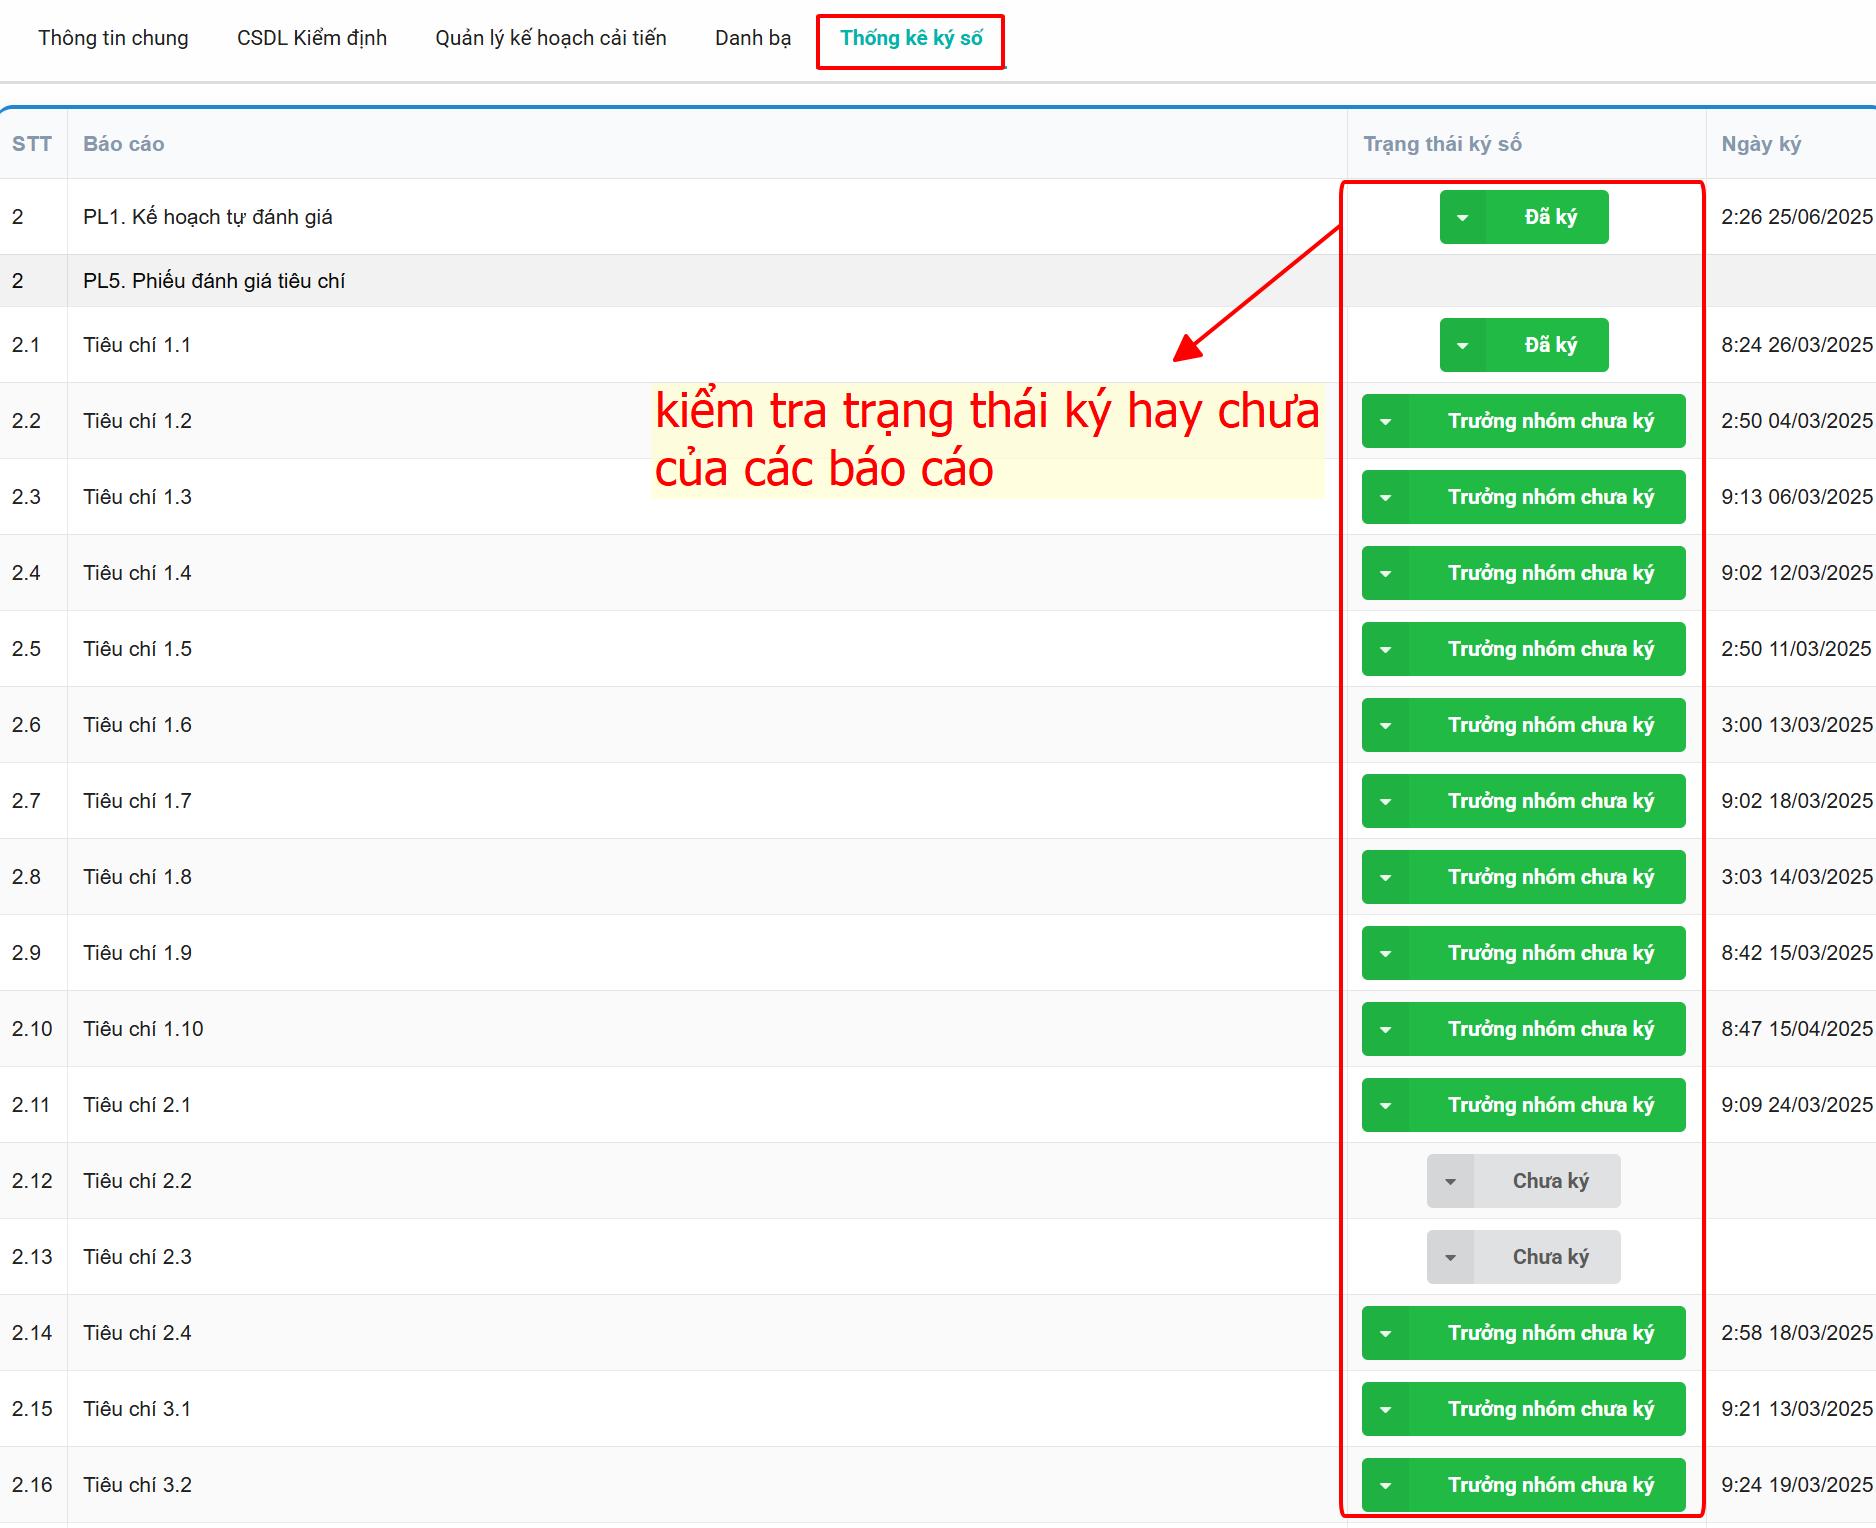This screenshot has height=1528, width=1876.
Task: Select the Danh bạ tab
Action: pyautogui.click(x=752, y=38)
